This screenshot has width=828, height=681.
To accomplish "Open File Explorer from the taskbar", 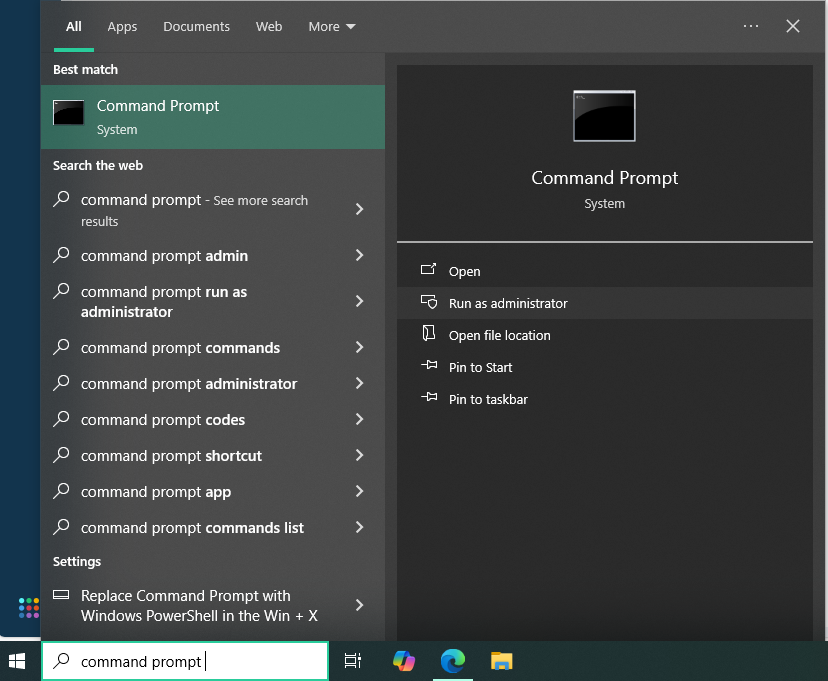I will 501,661.
